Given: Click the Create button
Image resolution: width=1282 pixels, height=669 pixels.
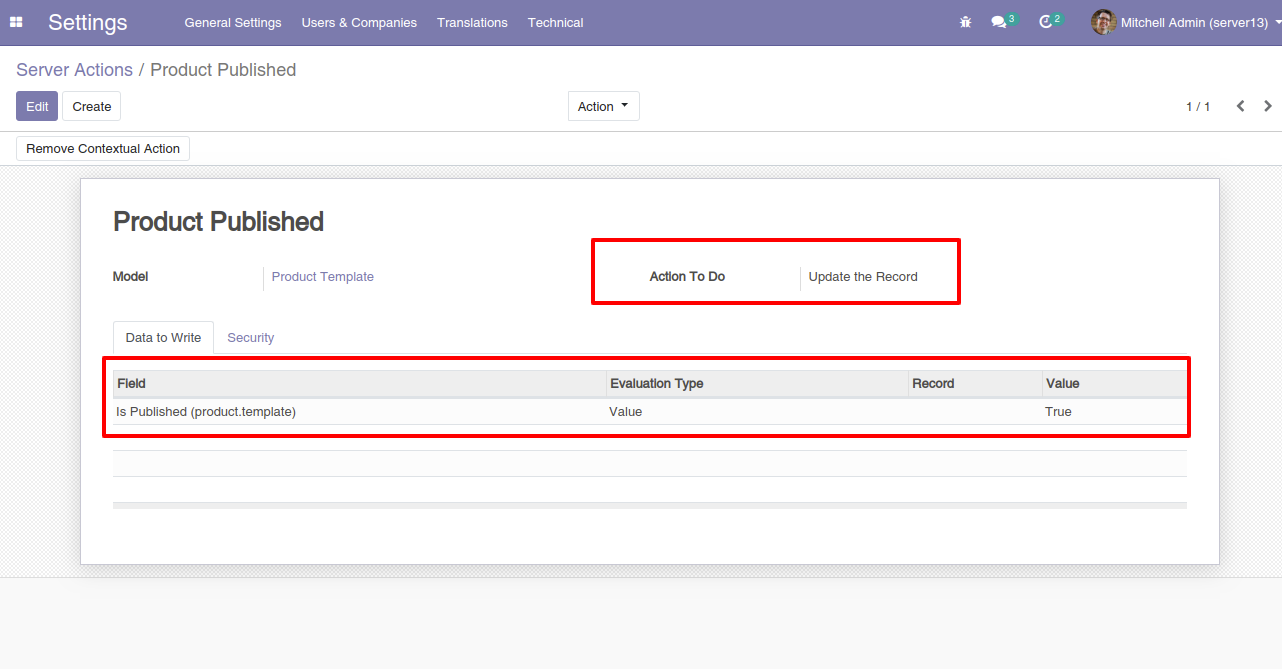Looking at the screenshot, I should coord(92,106).
